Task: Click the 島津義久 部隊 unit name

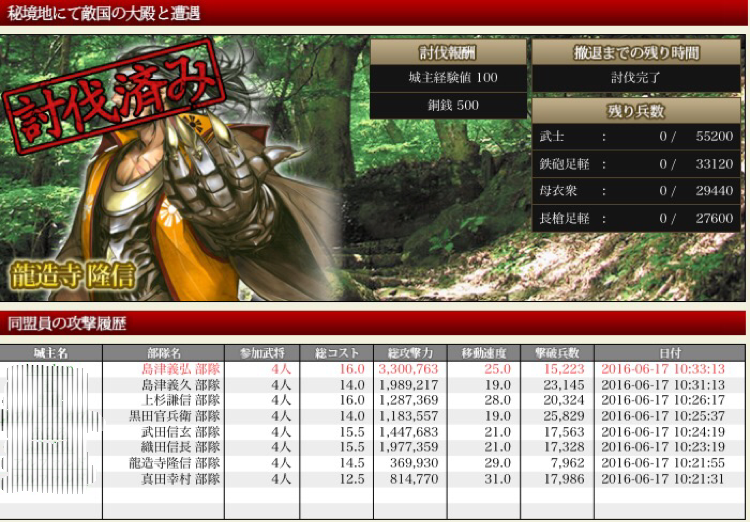Action: click(181, 385)
